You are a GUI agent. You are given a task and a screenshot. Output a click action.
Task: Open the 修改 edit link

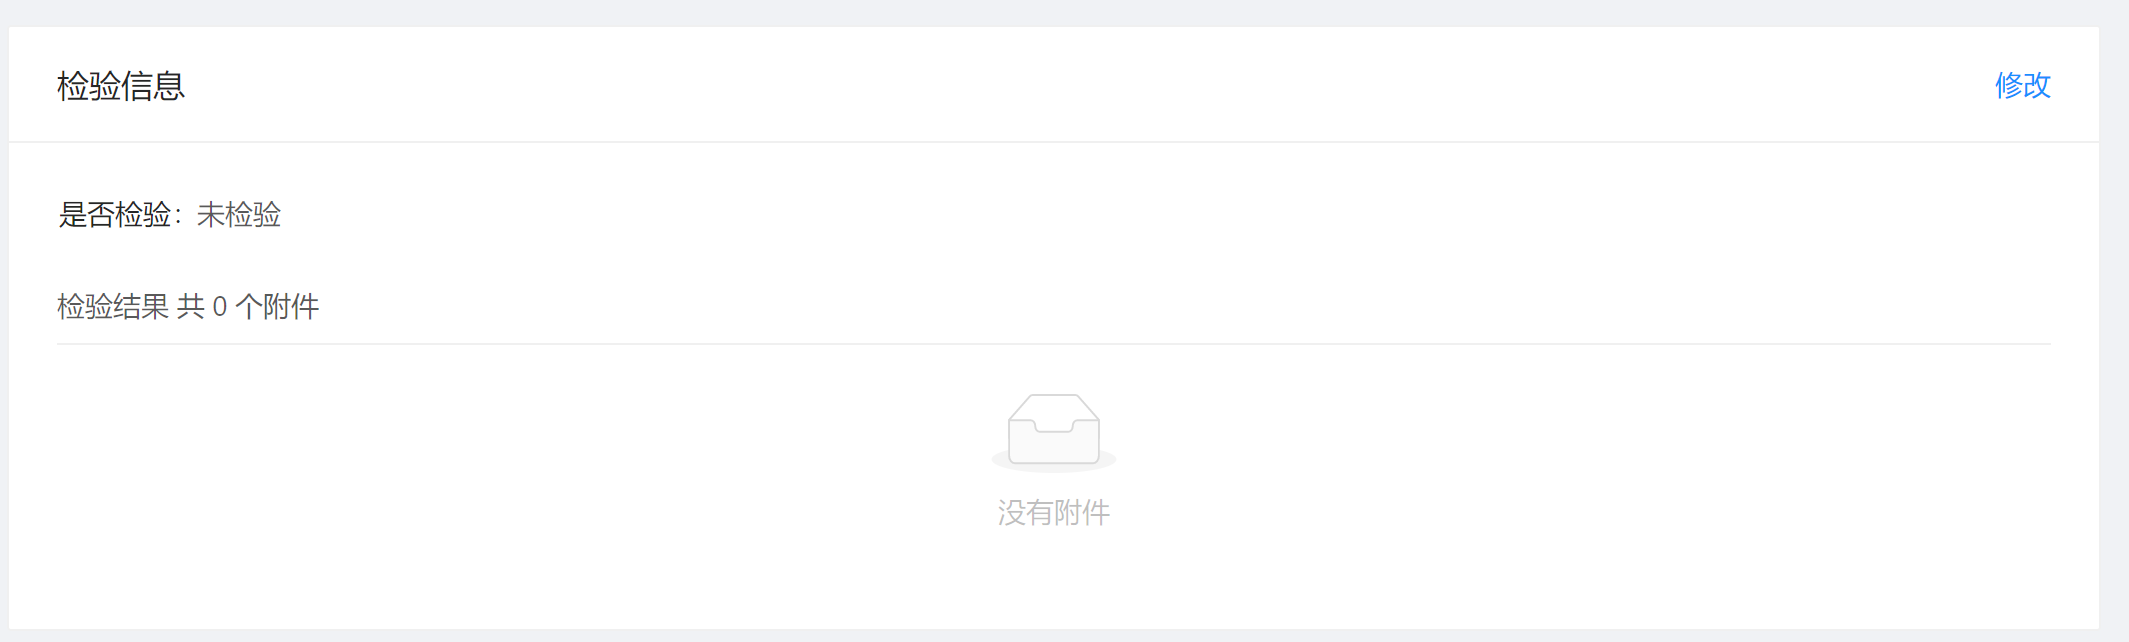click(2022, 85)
